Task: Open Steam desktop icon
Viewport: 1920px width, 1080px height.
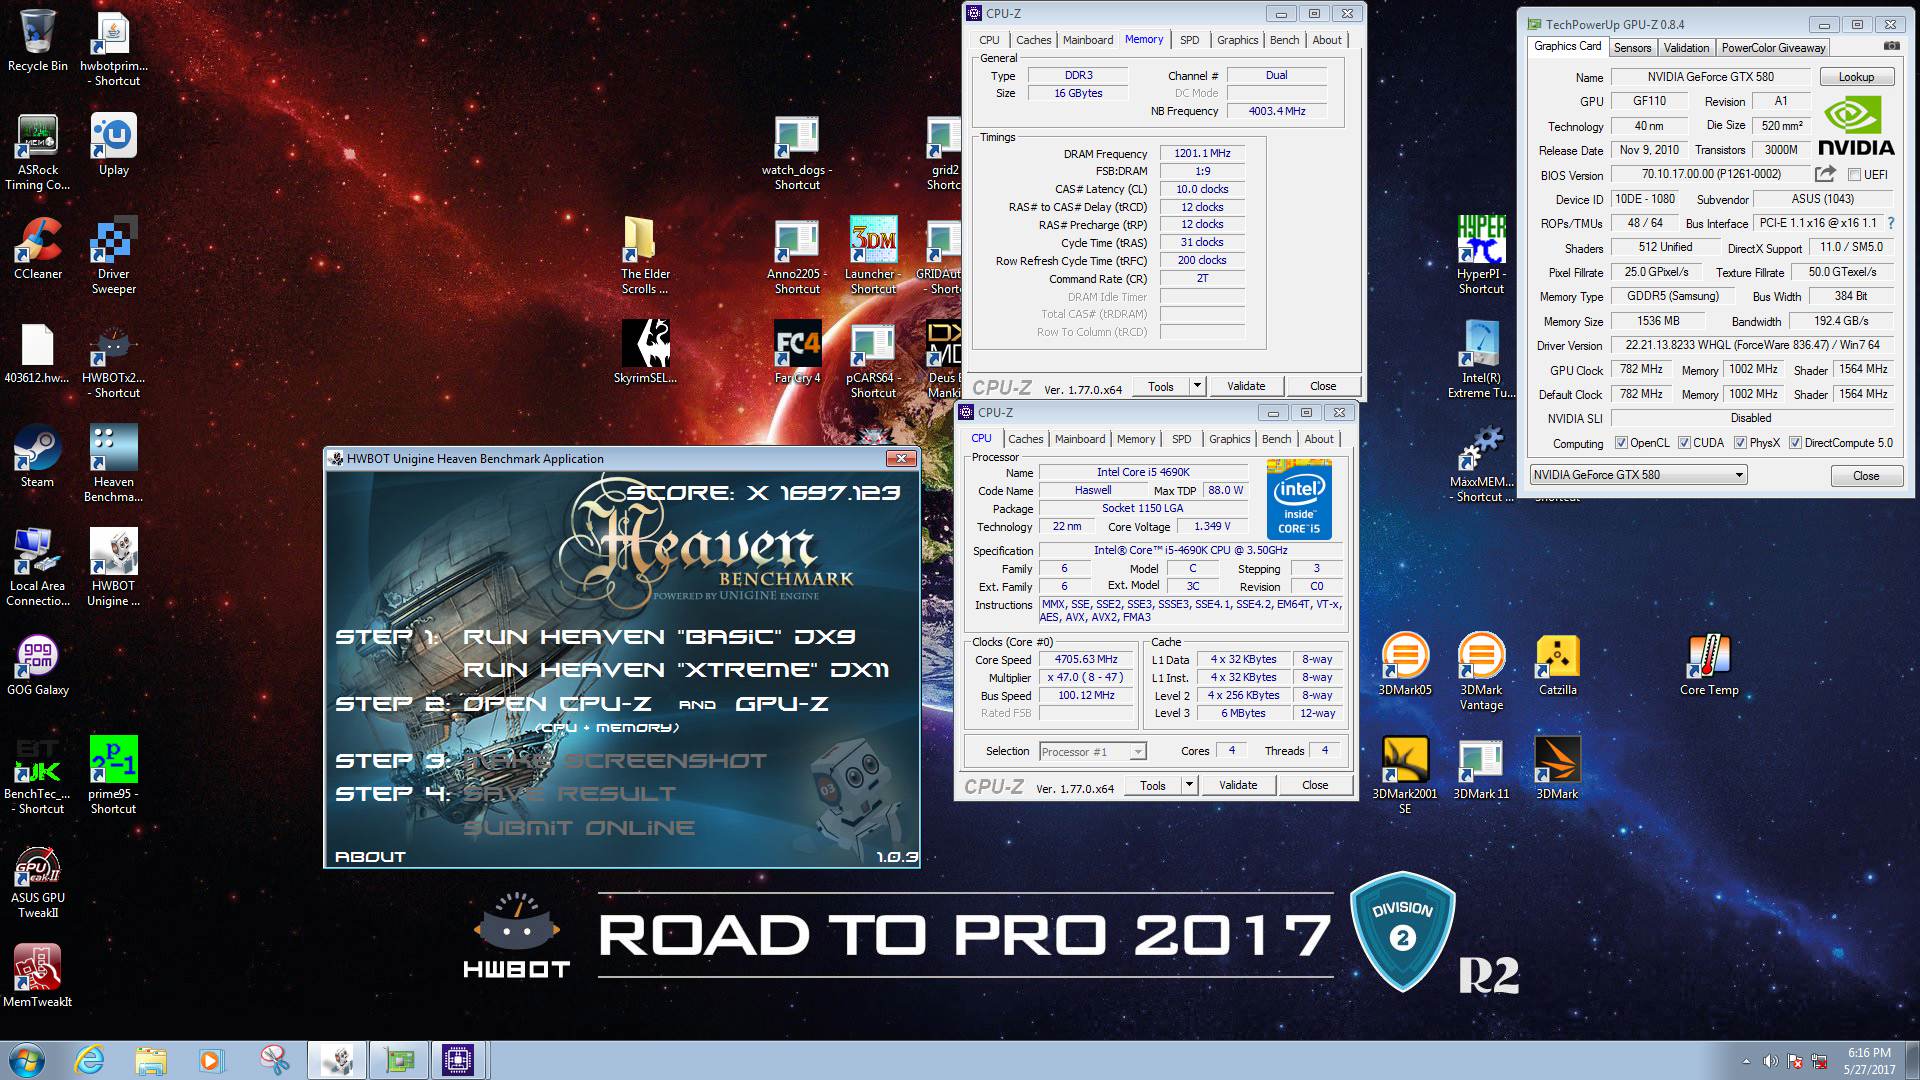Action: point(38,456)
